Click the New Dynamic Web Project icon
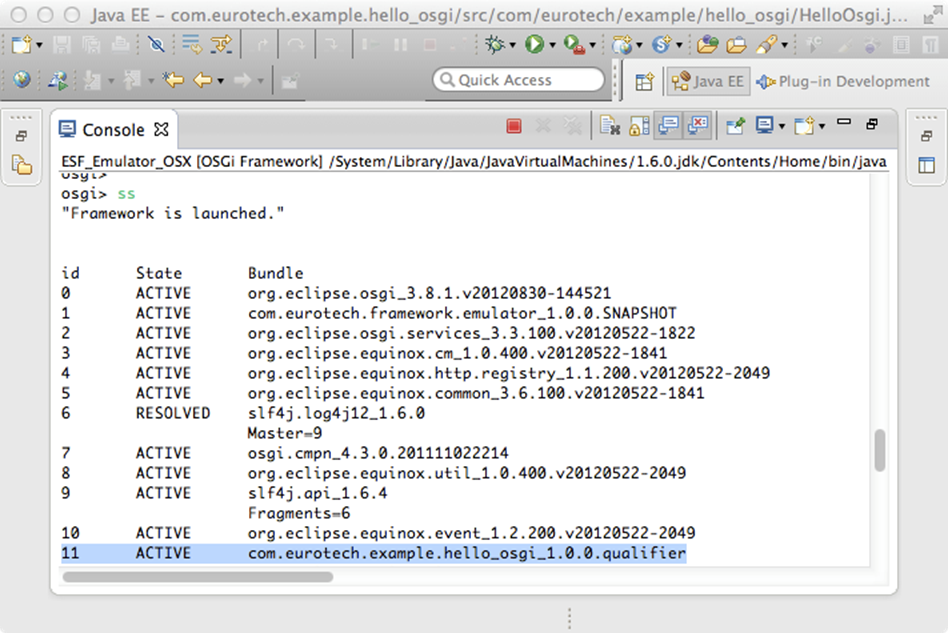This screenshot has height=633, width=948. [622, 44]
